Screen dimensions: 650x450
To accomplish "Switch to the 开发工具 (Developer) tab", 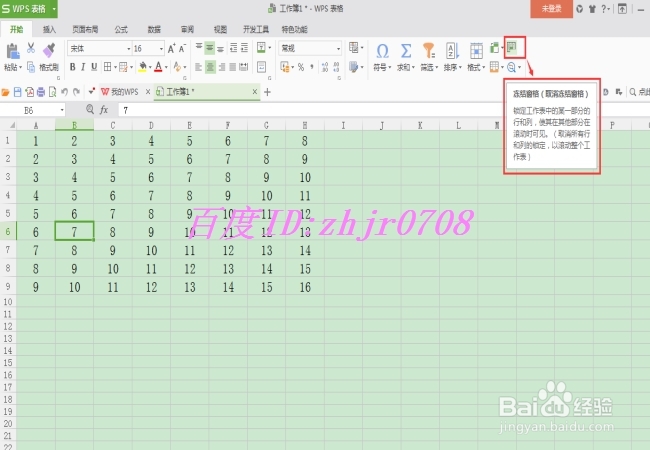I will (x=256, y=29).
